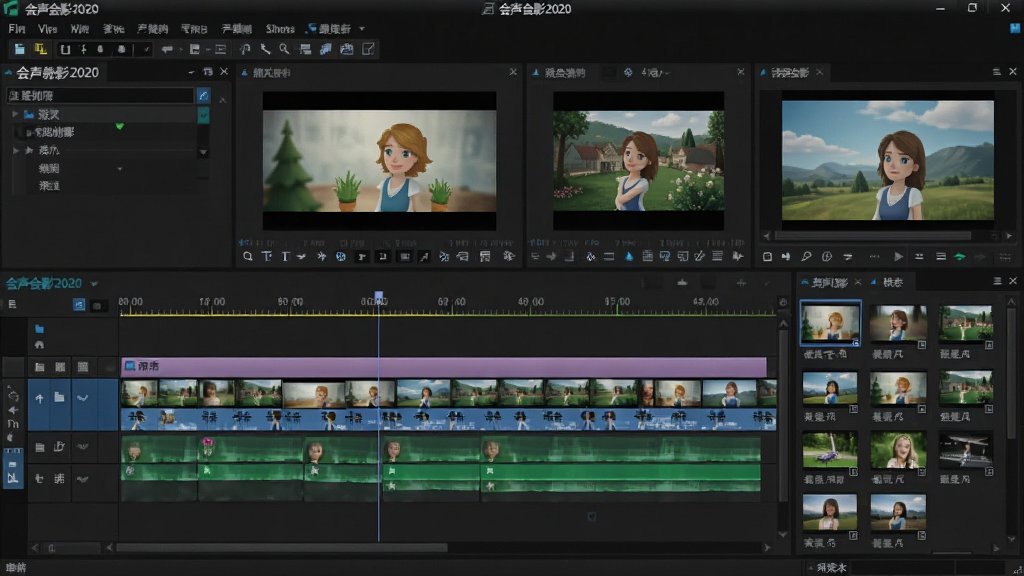This screenshot has width=1024, height=576.
Task: Close the left preview panel
Action: (x=513, y=72)
